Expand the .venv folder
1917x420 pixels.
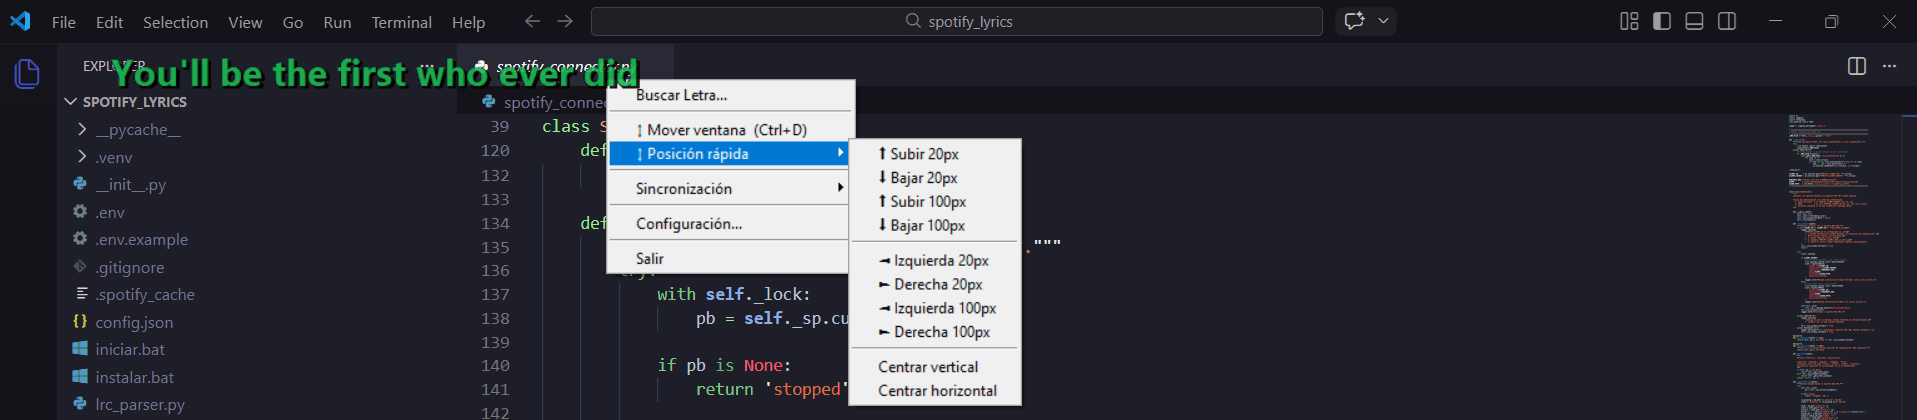114,158
